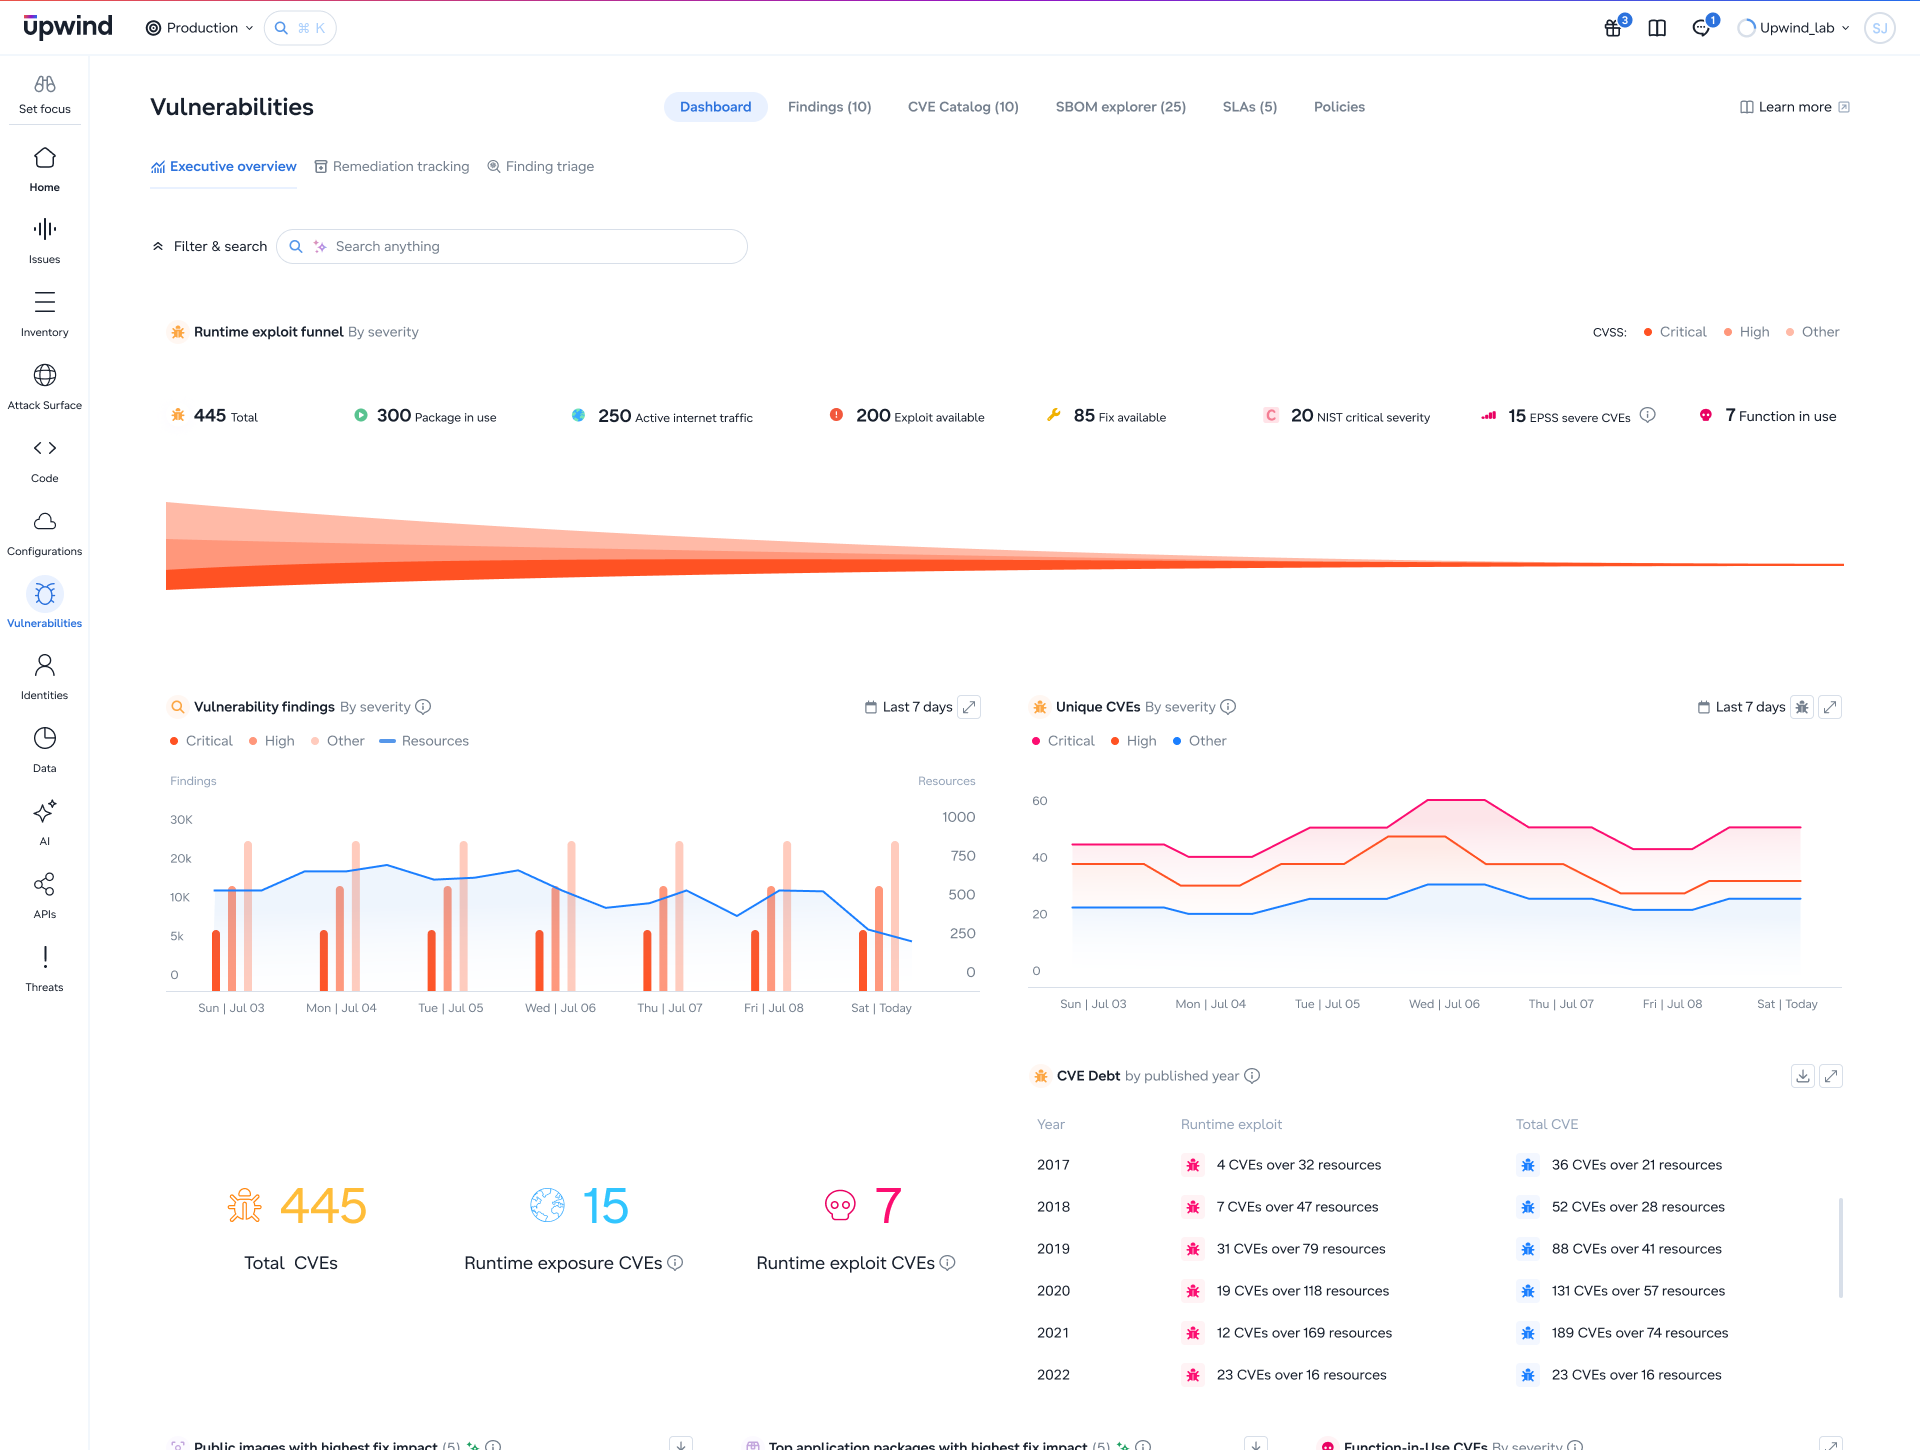The width and height of the screenshot is (1920, 1450).
Task: Switch to the CVE Catalog (10) tab
Action: [963, 107]
